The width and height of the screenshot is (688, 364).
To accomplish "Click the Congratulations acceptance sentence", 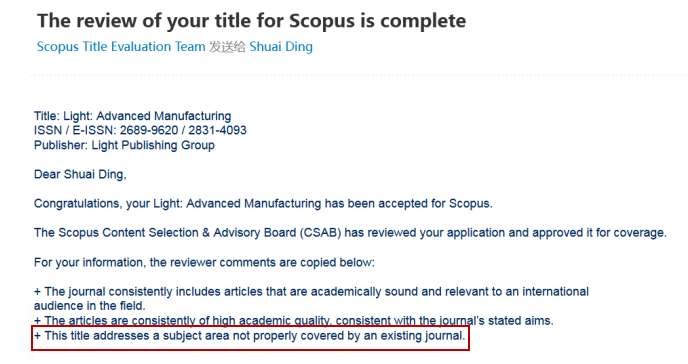I will [263, 203].
